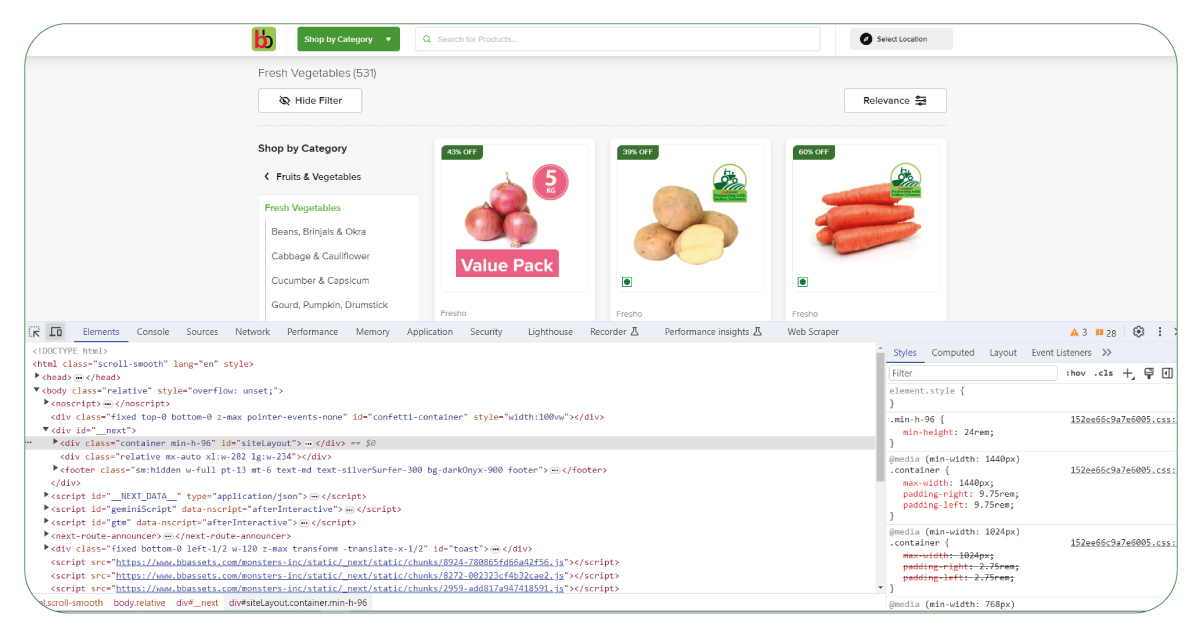1203x634 pixels.
Task: Switch to the Lighthouse tab
Action: pyautogui.click(x=551, y=332)
